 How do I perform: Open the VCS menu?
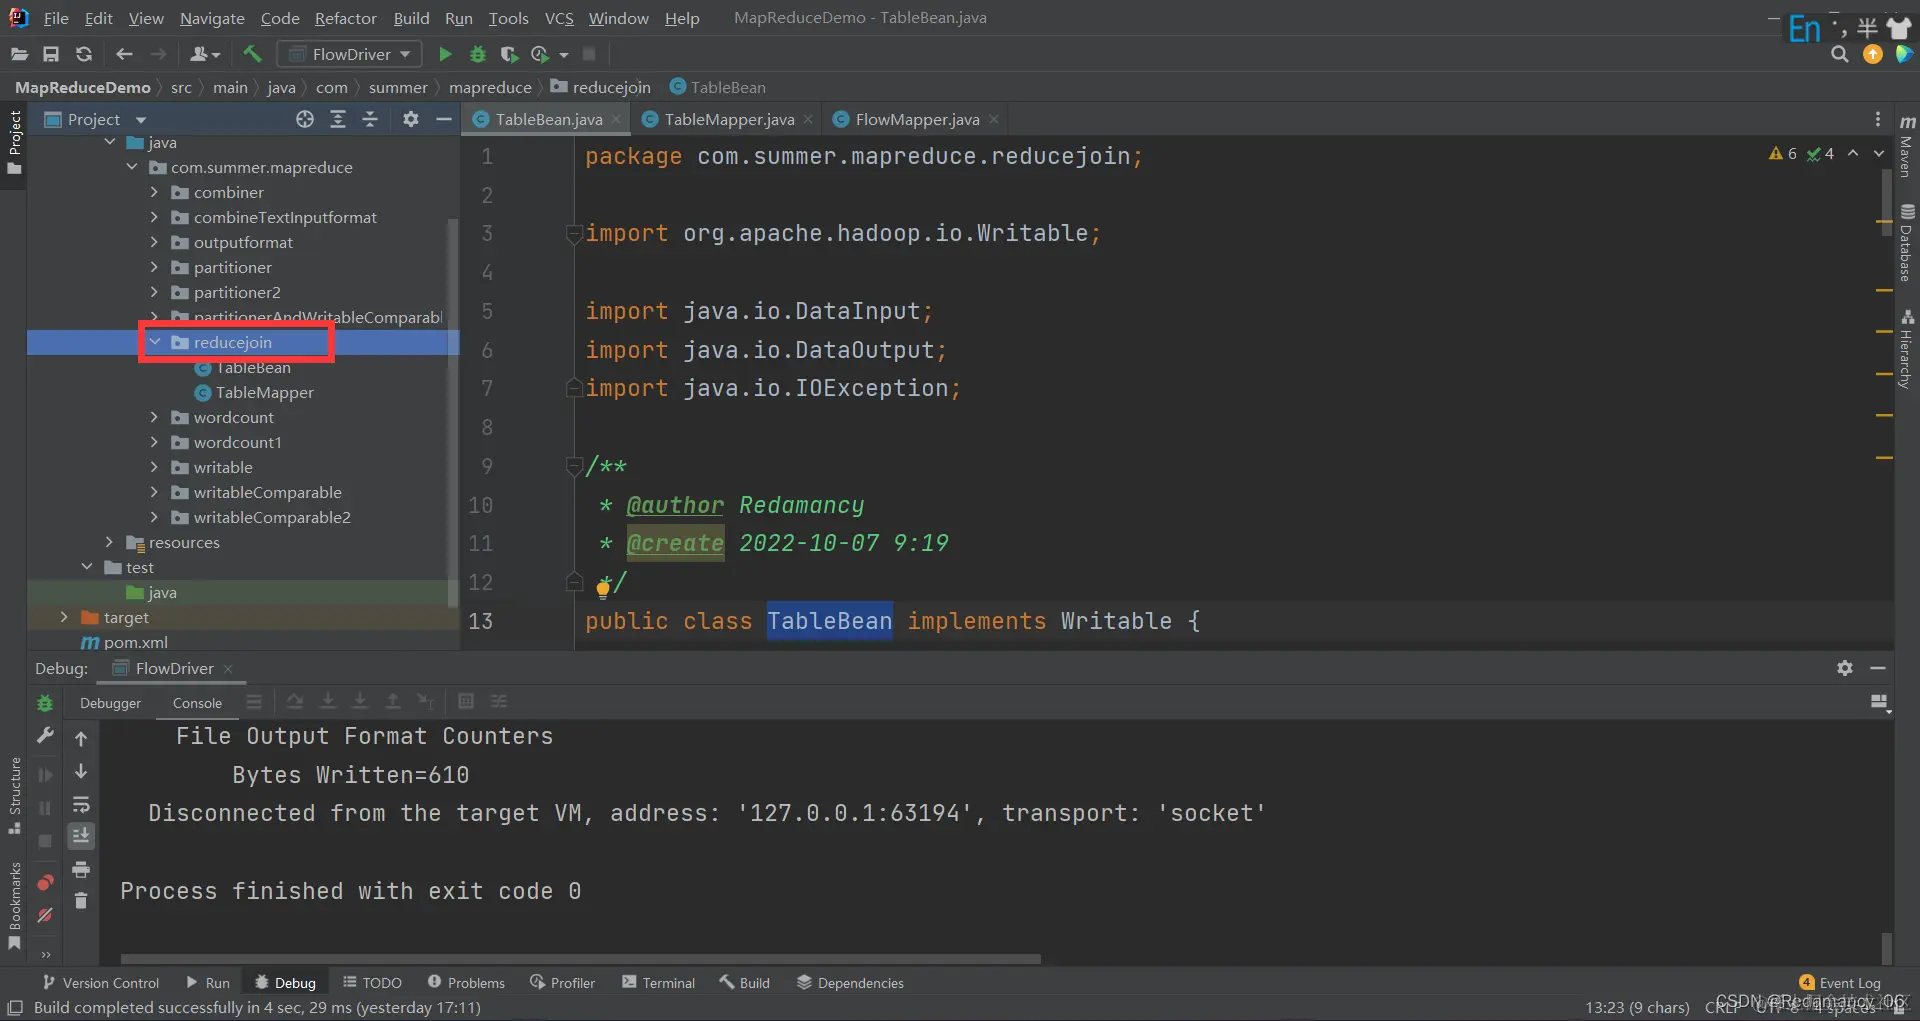559,18
